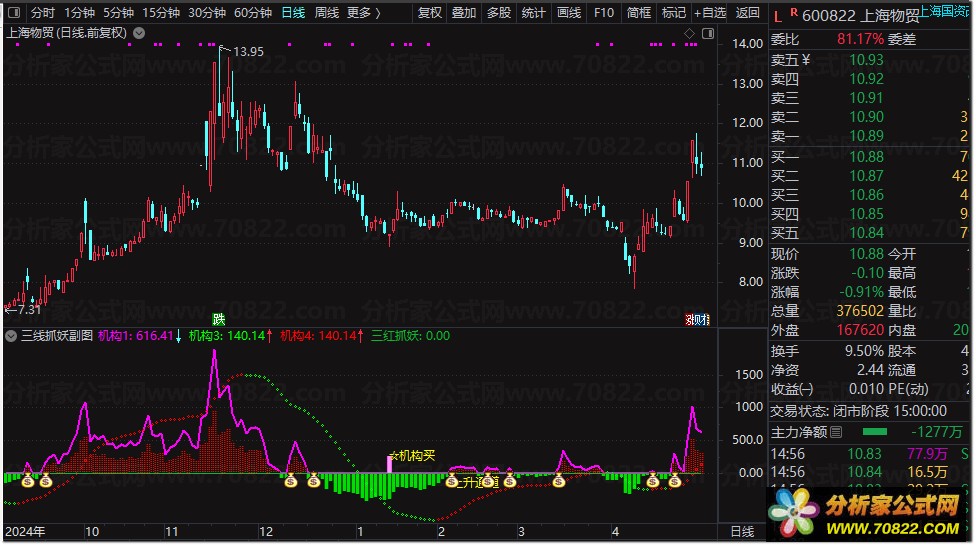The width and height of the screenshot is (976, 545).
Task: Click the ☆机构买 signal label
Action: point(411,455)
